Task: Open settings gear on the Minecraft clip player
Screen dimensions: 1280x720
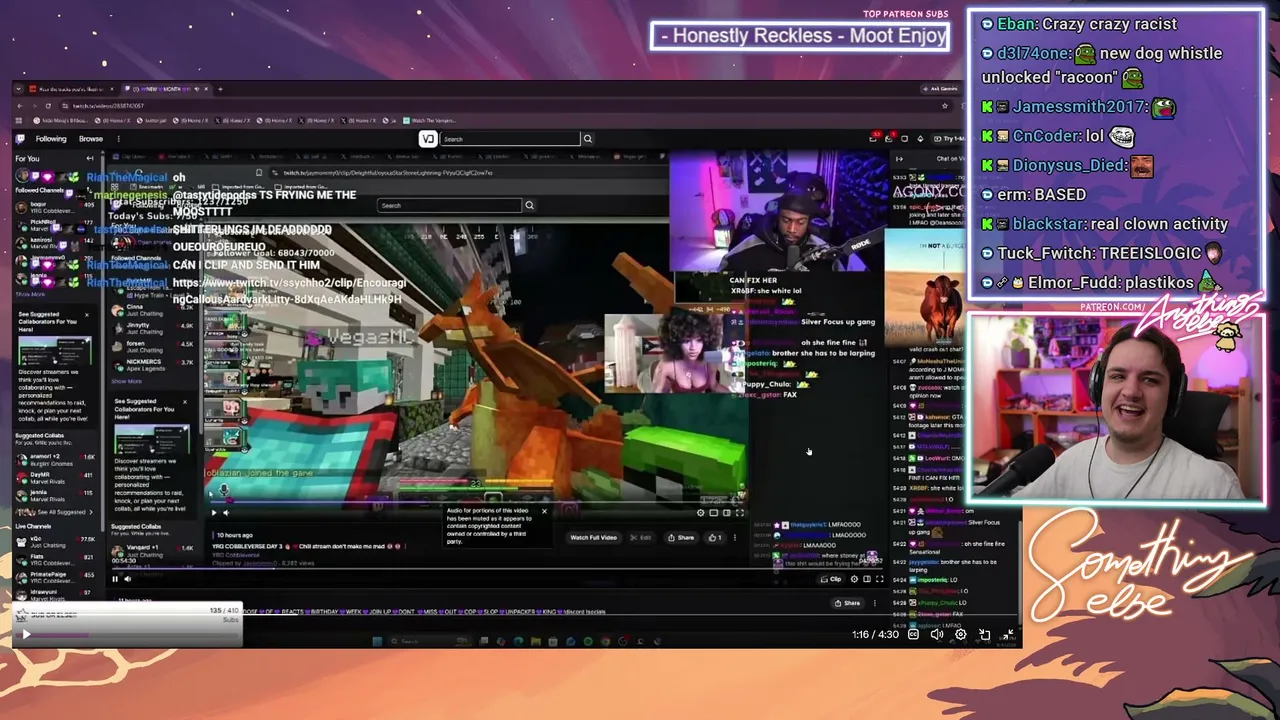Action: [701, 513]
